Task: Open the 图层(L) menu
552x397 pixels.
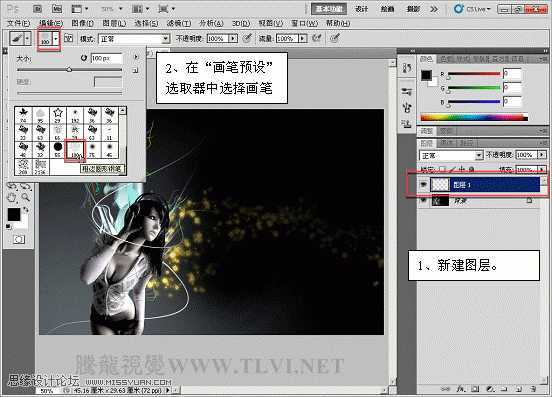Action: (x=114, y=23)
